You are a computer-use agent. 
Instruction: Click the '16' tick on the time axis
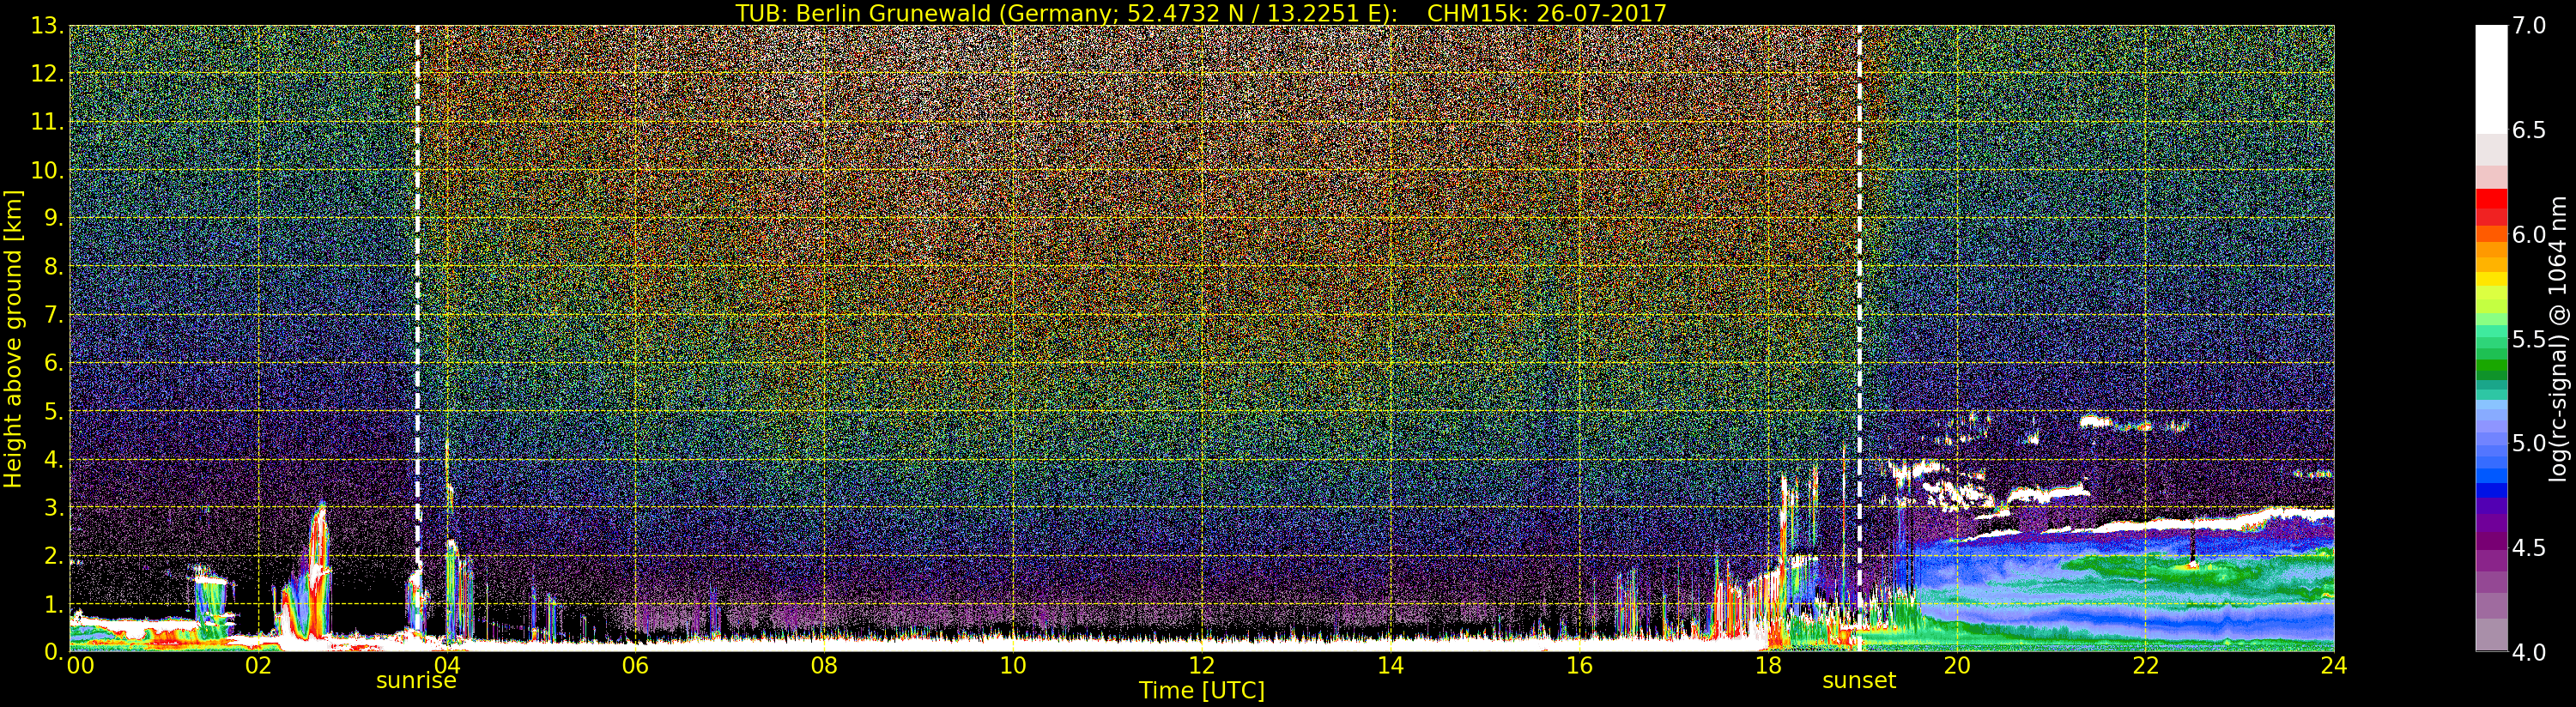(x=1579, y=666)
